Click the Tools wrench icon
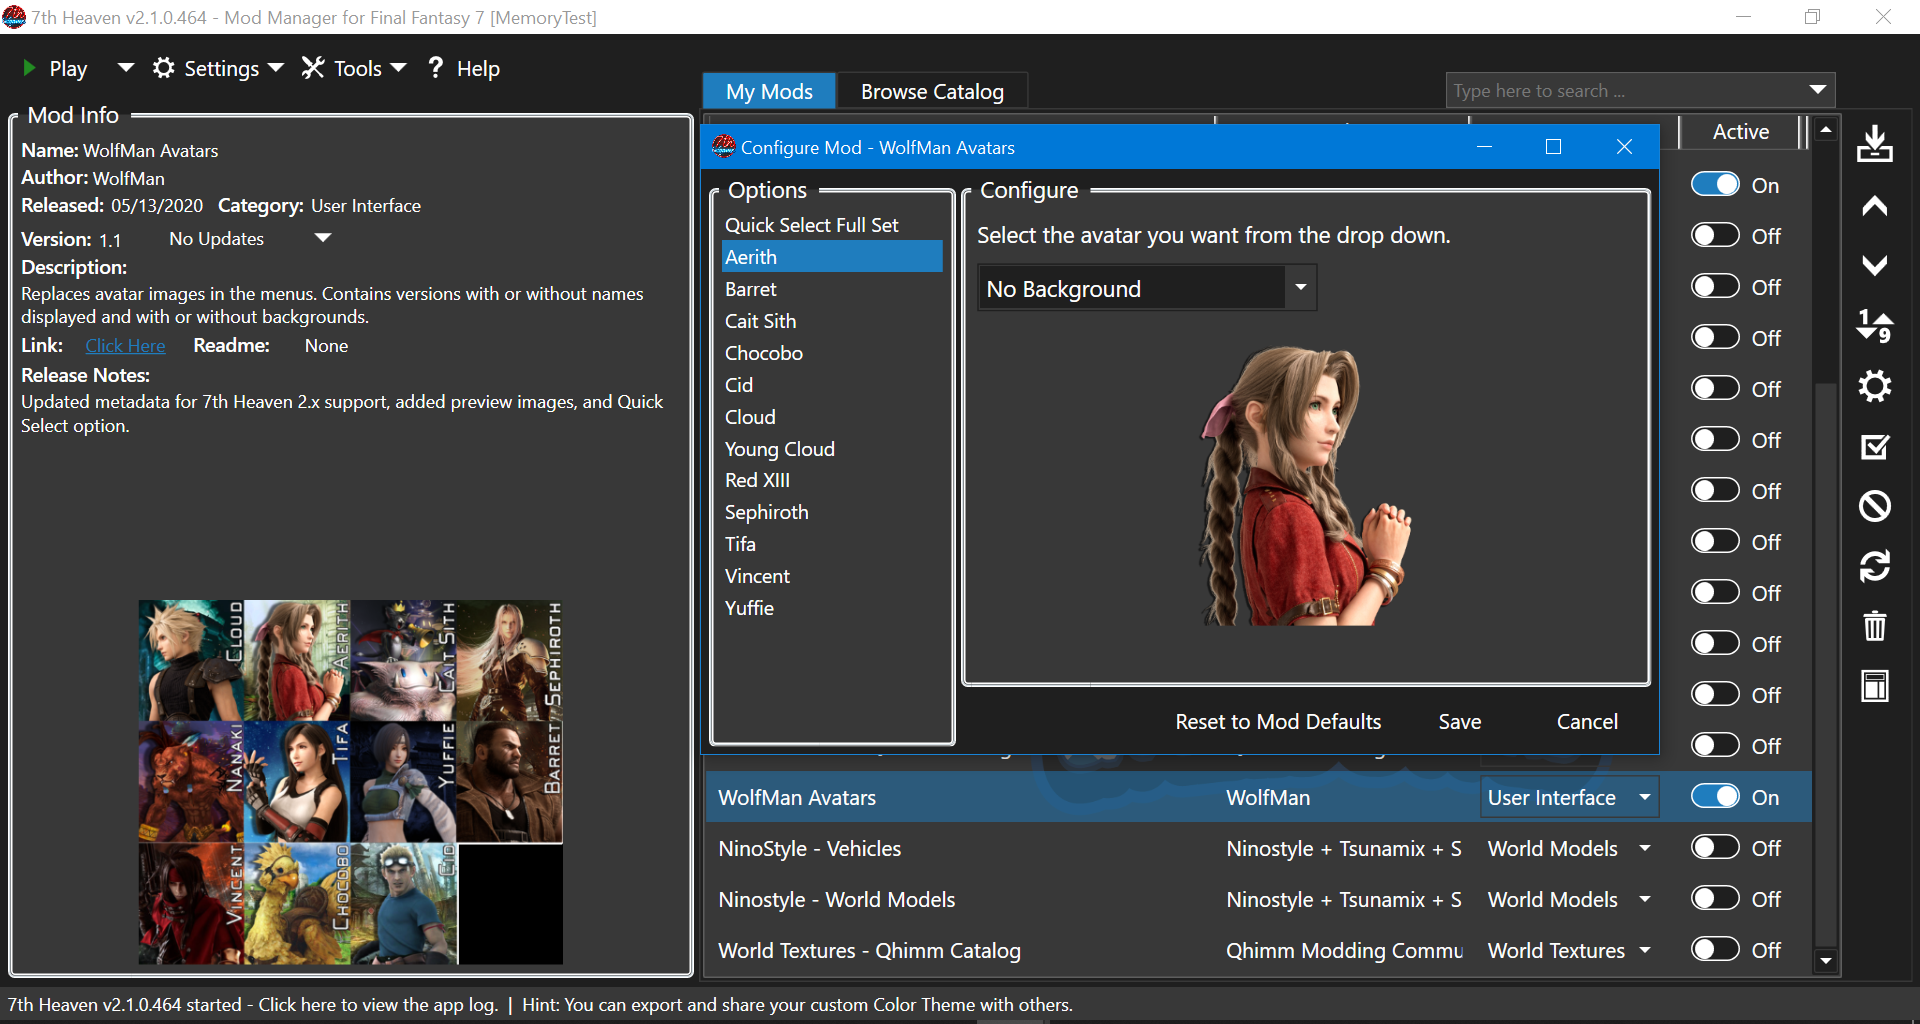Screen dimensions: 1920x1024 click(313, 68)
